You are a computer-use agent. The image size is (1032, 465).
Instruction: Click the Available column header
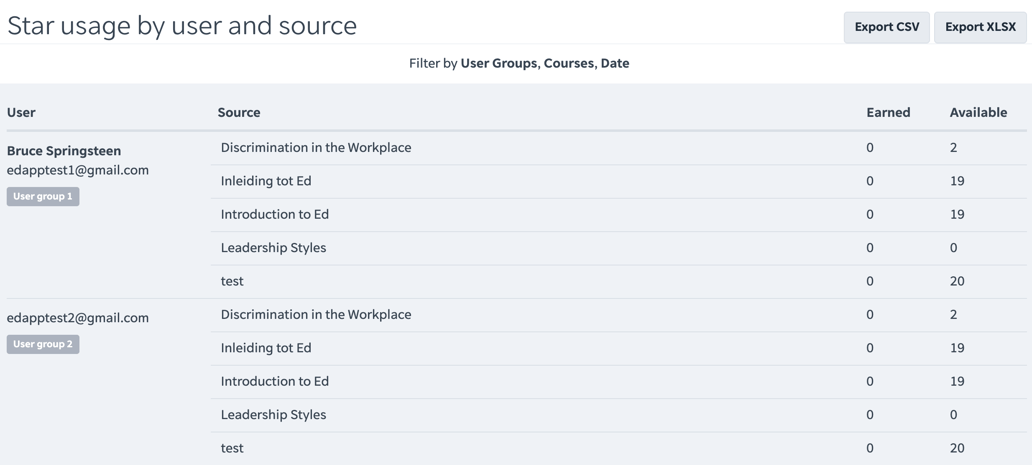[978, 112]
